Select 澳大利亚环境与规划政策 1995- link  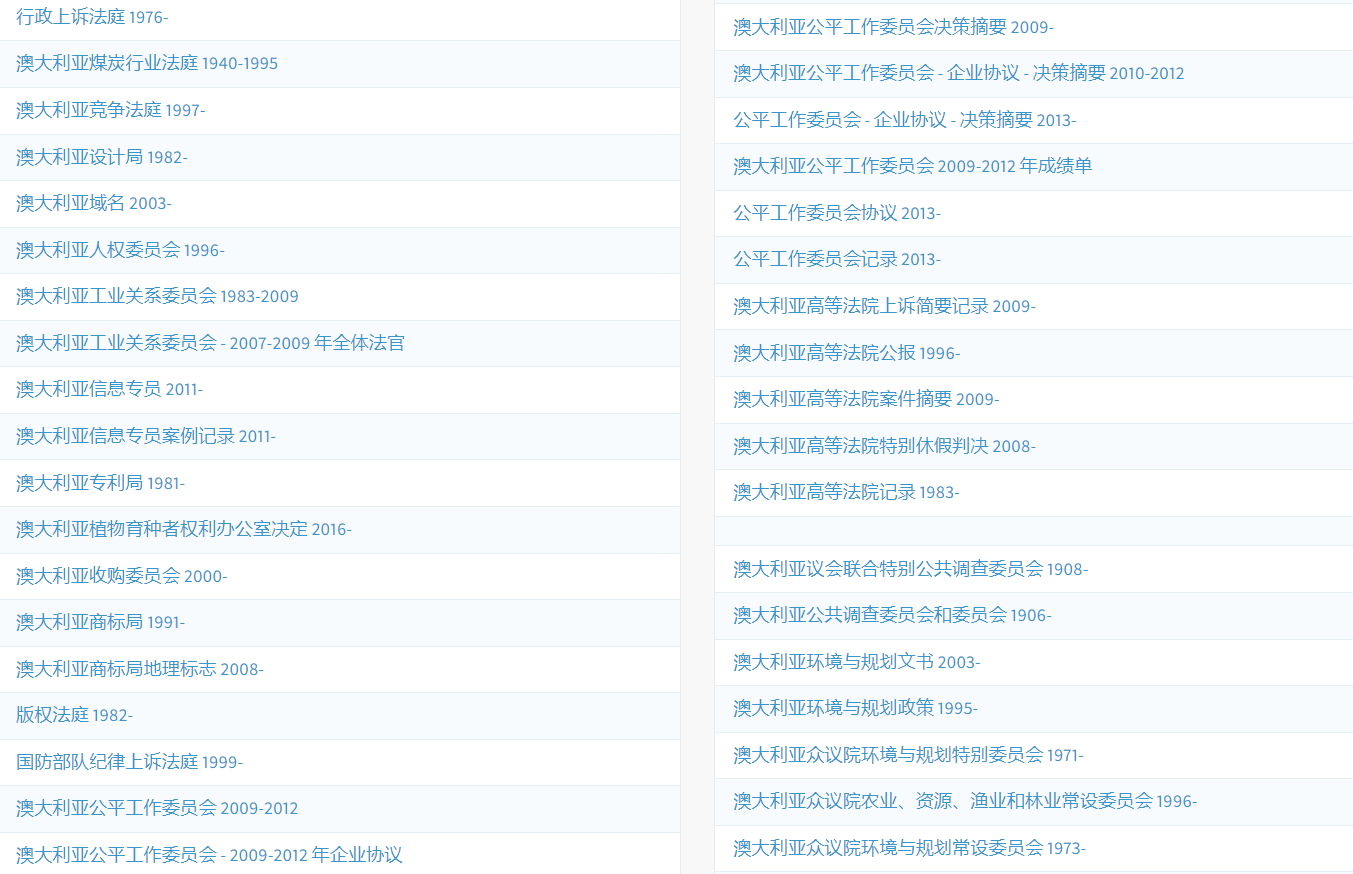856,708
